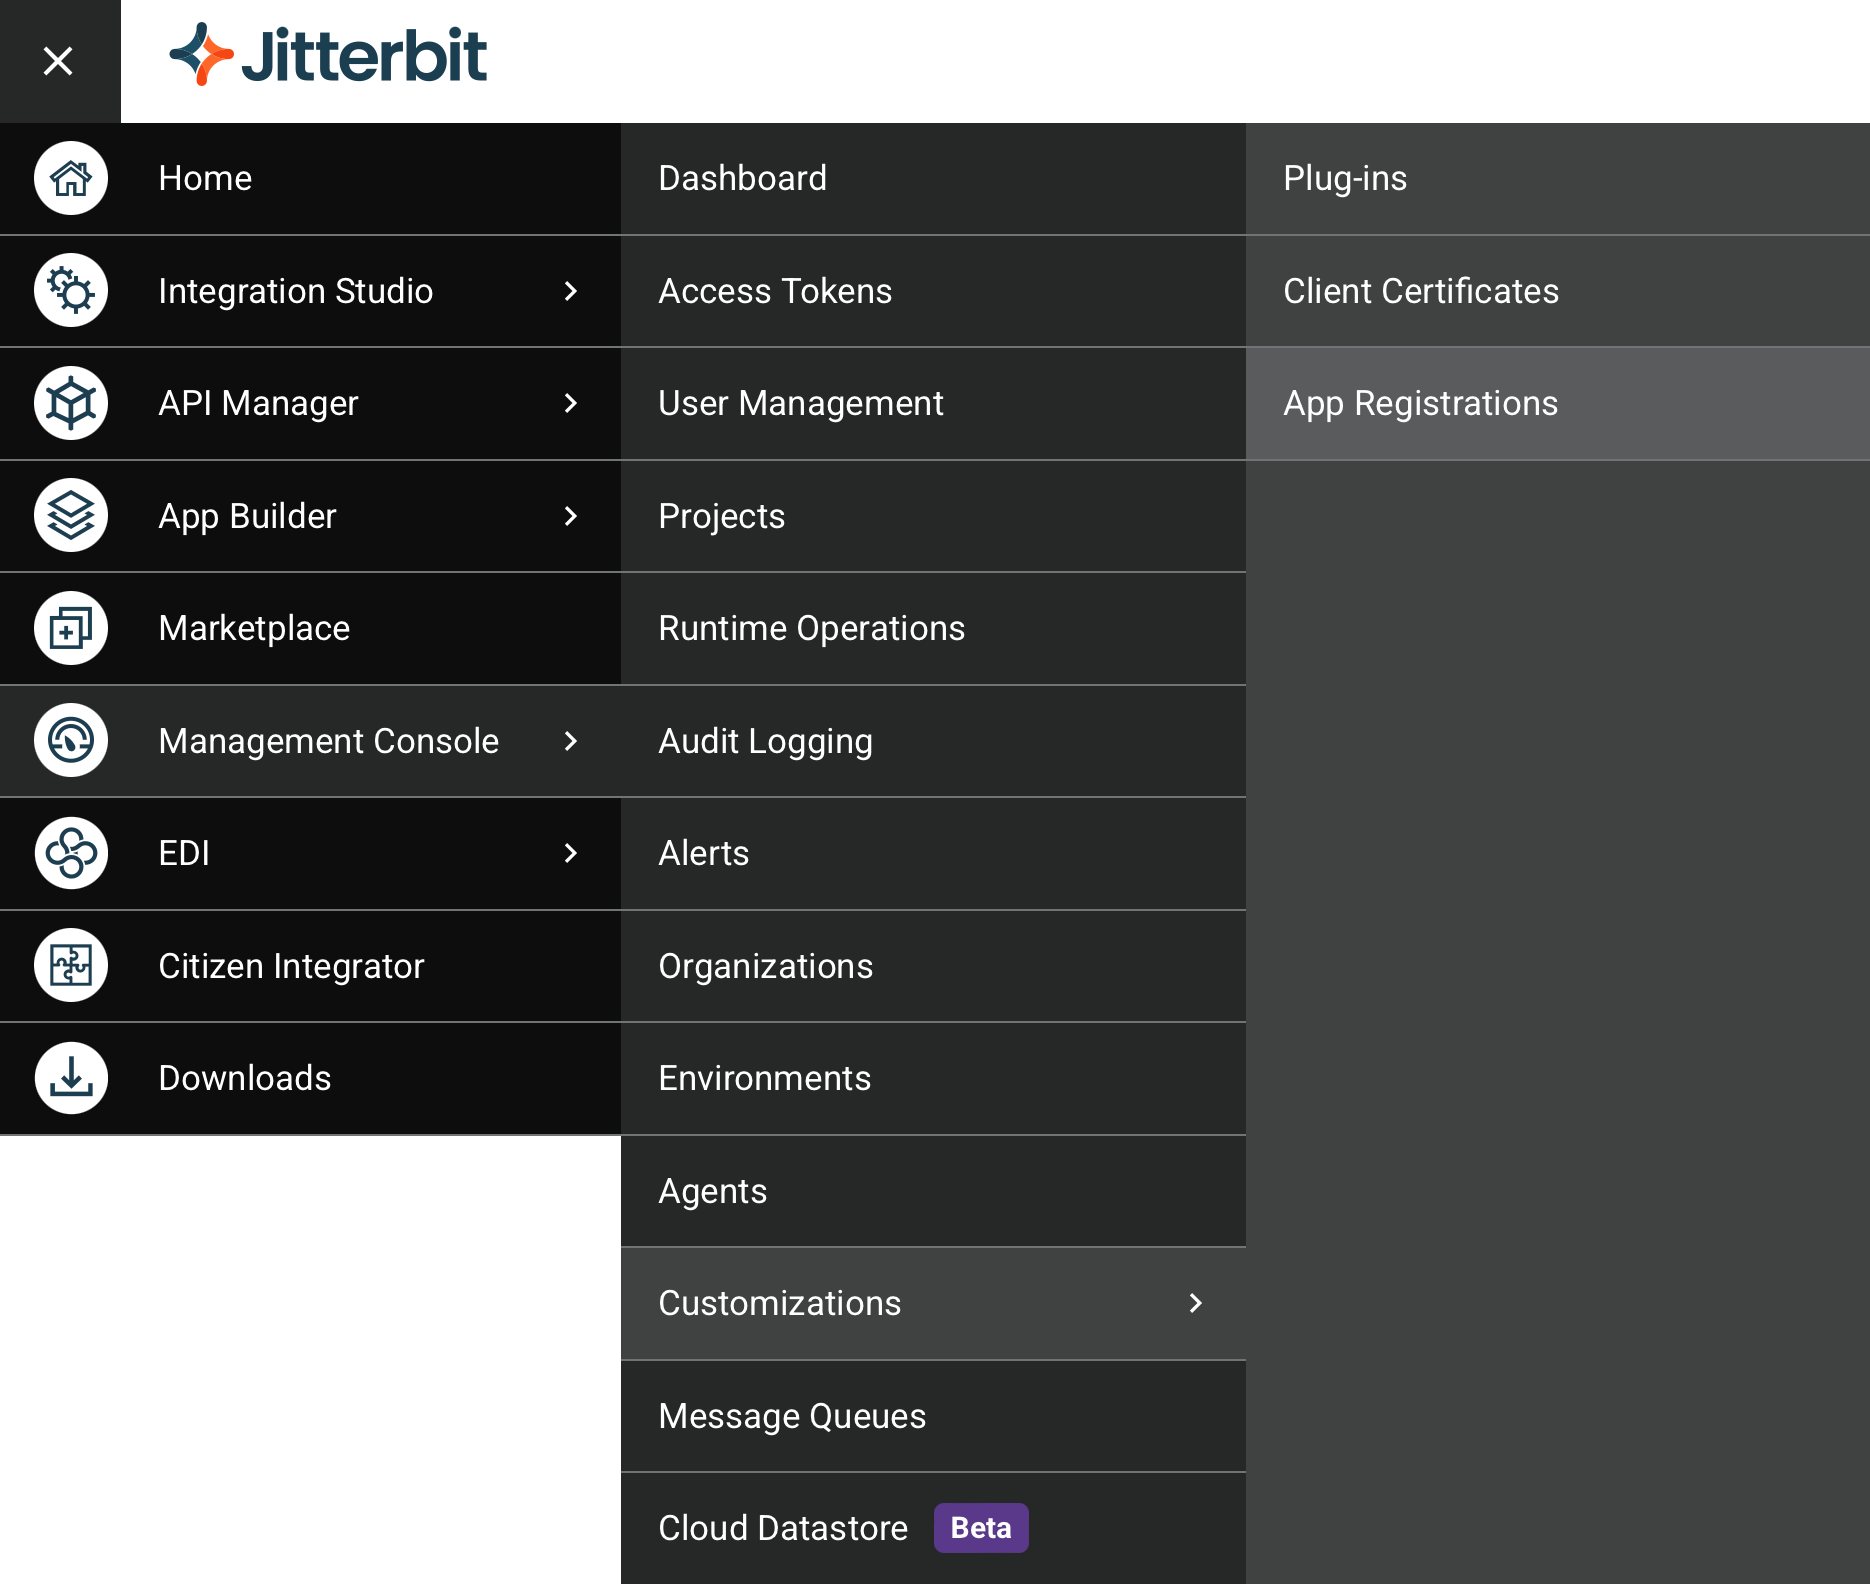Viewport: 1870px width, 1584px height.
Task: Click the App Builder layers icon
Action: pyautogui.click(x=71, y=516)
